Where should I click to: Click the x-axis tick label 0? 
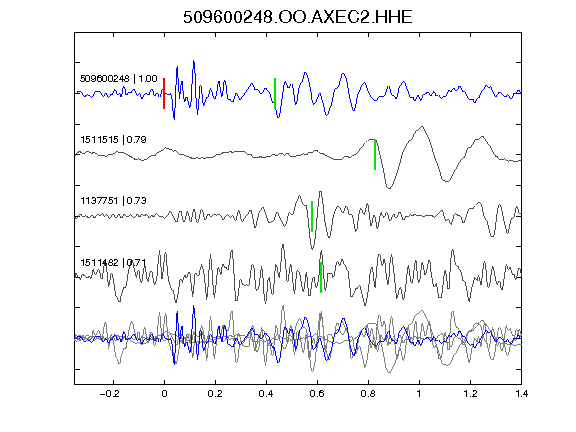[164, 394]
